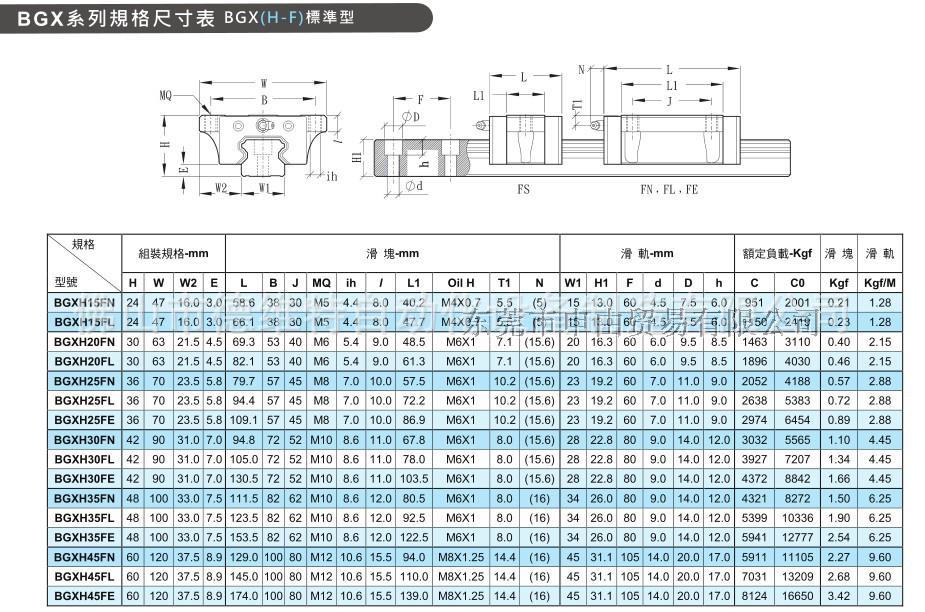Viewport: 925px width, 612px height.
Task: Select the C value 7031
Action: click(x=755, y=577)
